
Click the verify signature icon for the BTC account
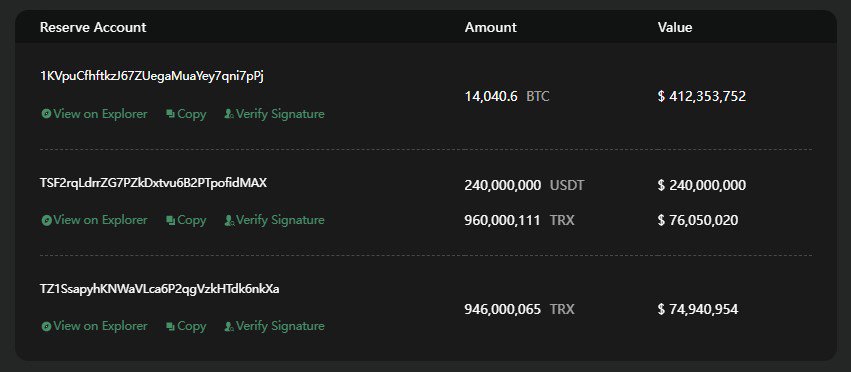229,114
